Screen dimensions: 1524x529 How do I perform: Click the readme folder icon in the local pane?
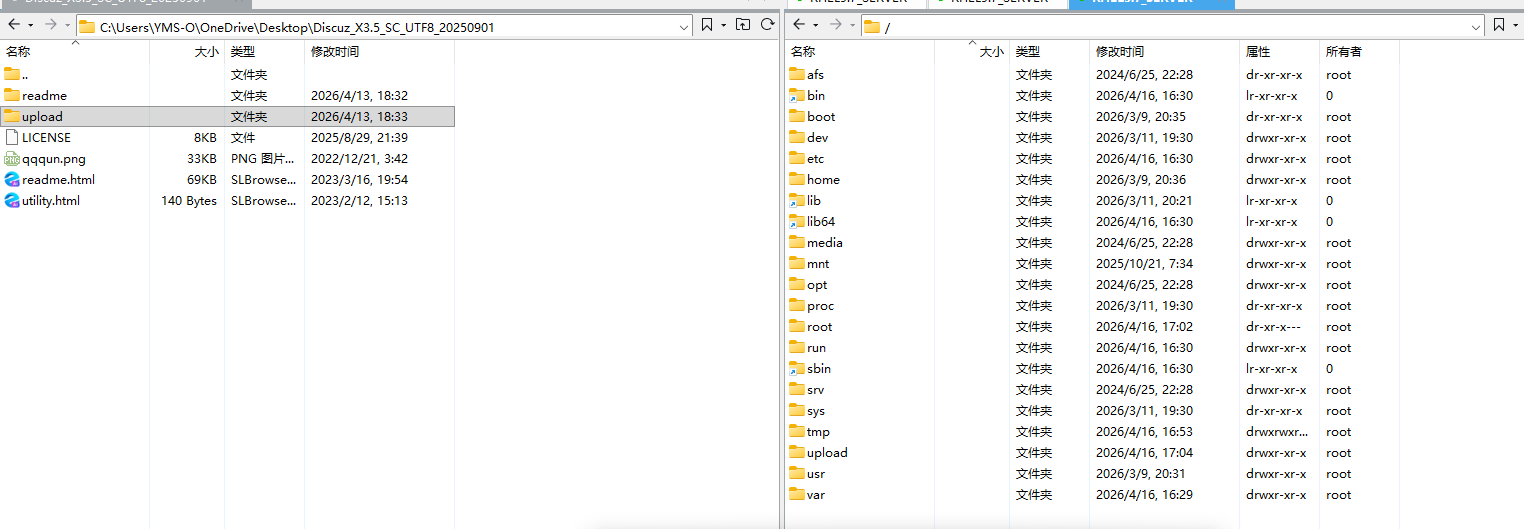coord(12,95)
